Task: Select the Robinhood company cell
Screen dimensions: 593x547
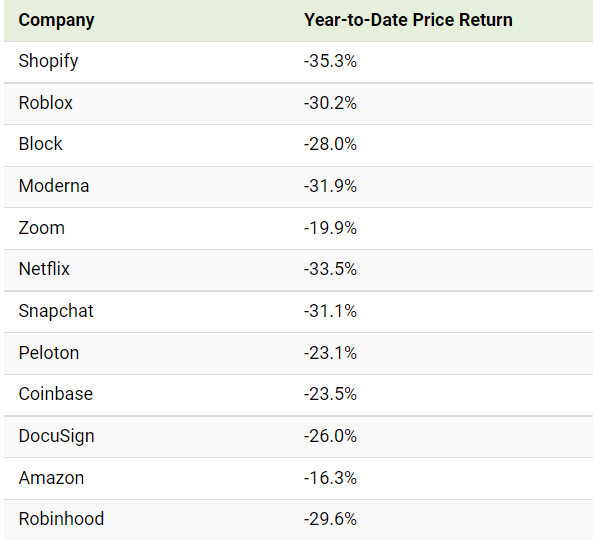Action: coord(61,519)
